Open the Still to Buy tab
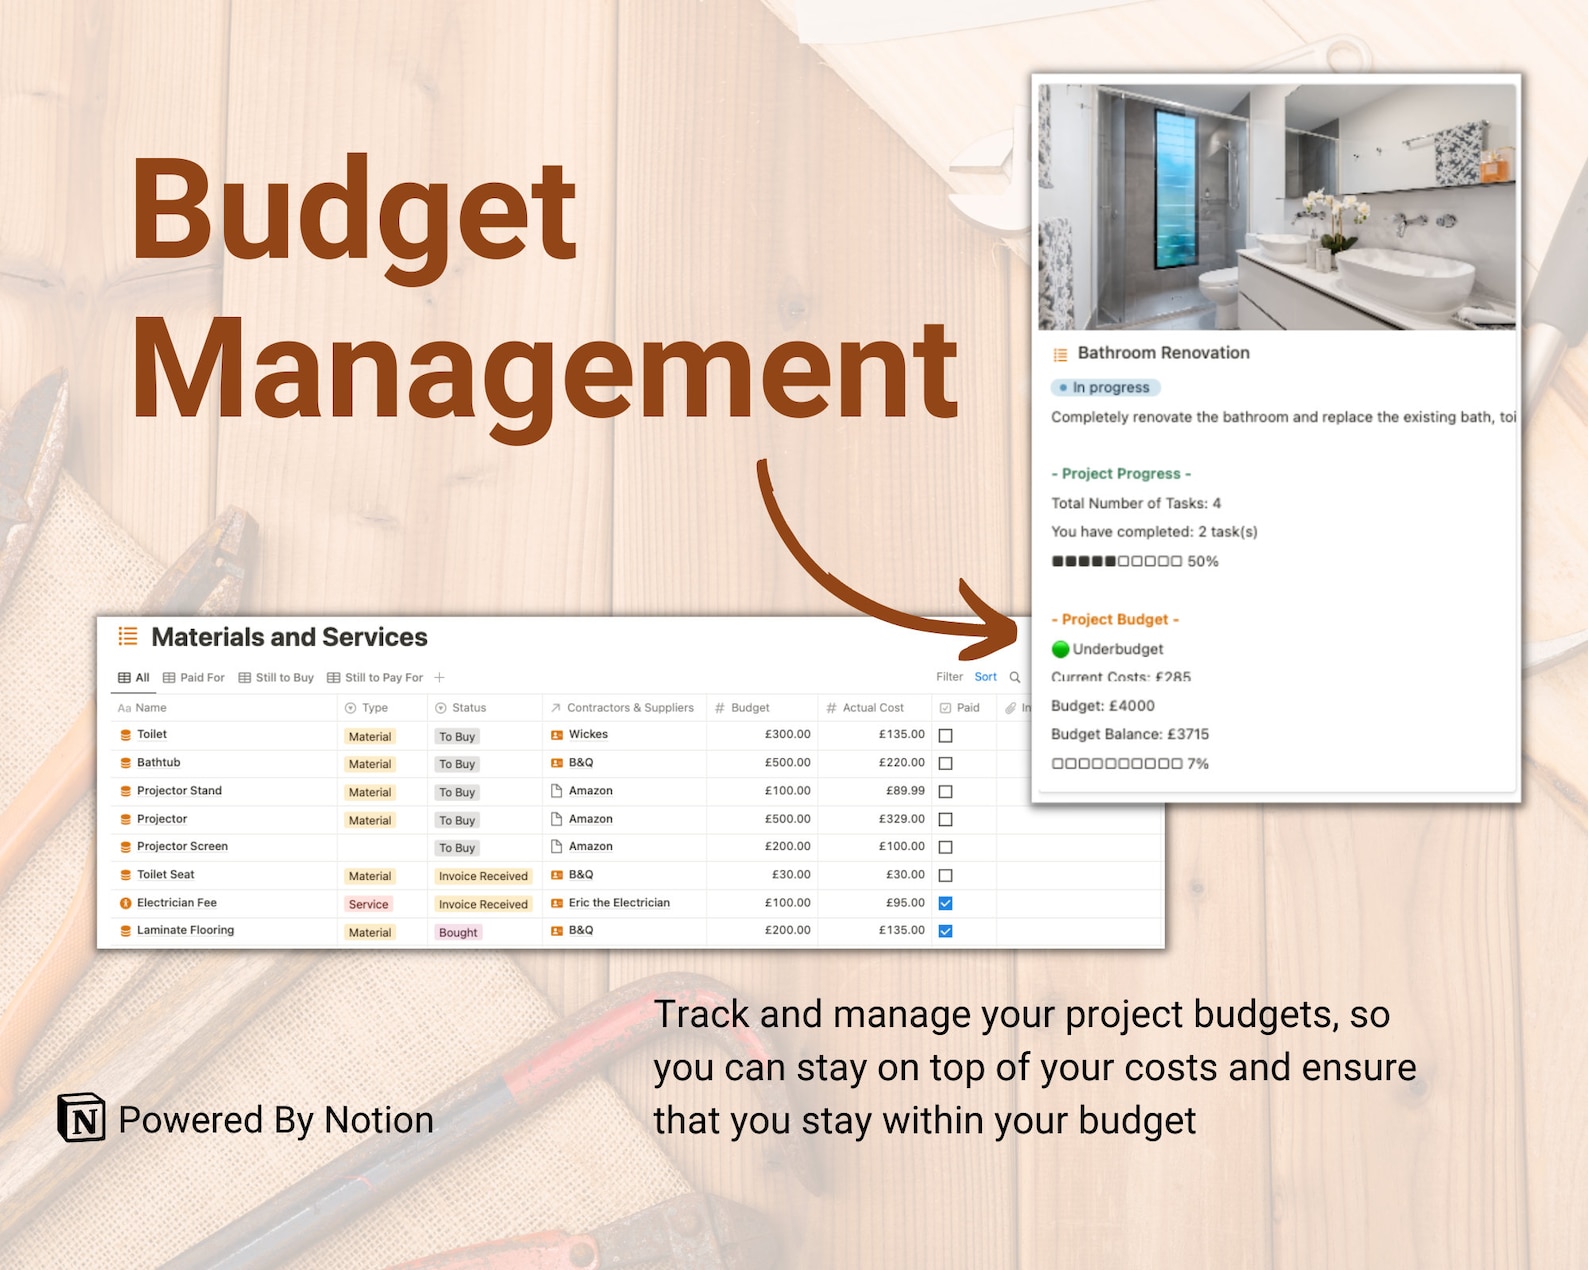The width and height of the screenshot is (1588, 1270). pyautogui.click(x=276, y=677)
